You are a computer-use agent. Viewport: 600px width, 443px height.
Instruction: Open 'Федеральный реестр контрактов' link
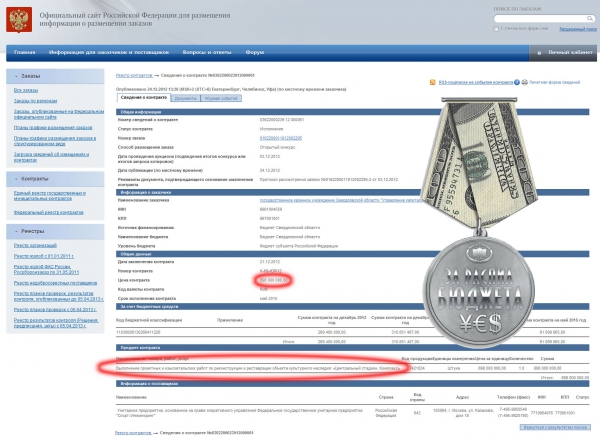49,212
